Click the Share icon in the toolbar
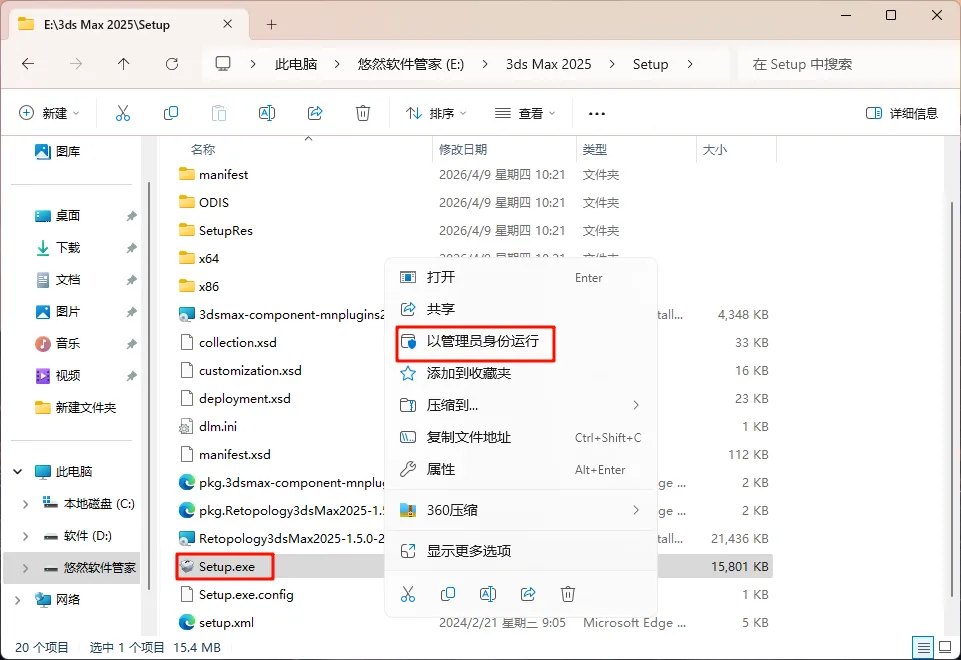The width and height of the screenshot is (961, 660). click(x=315, y=113)
